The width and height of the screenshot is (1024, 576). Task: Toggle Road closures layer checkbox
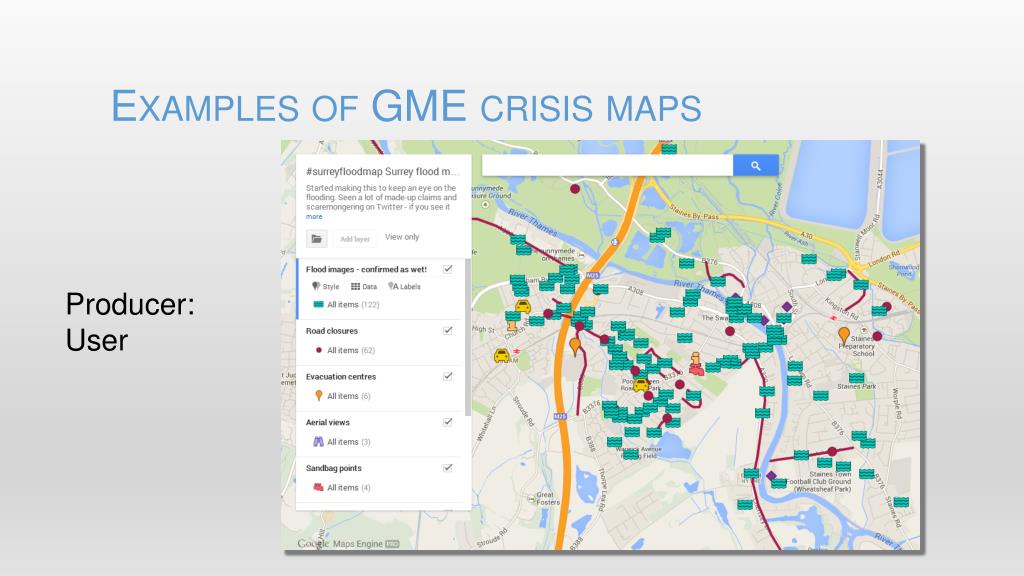coord(448,330)
